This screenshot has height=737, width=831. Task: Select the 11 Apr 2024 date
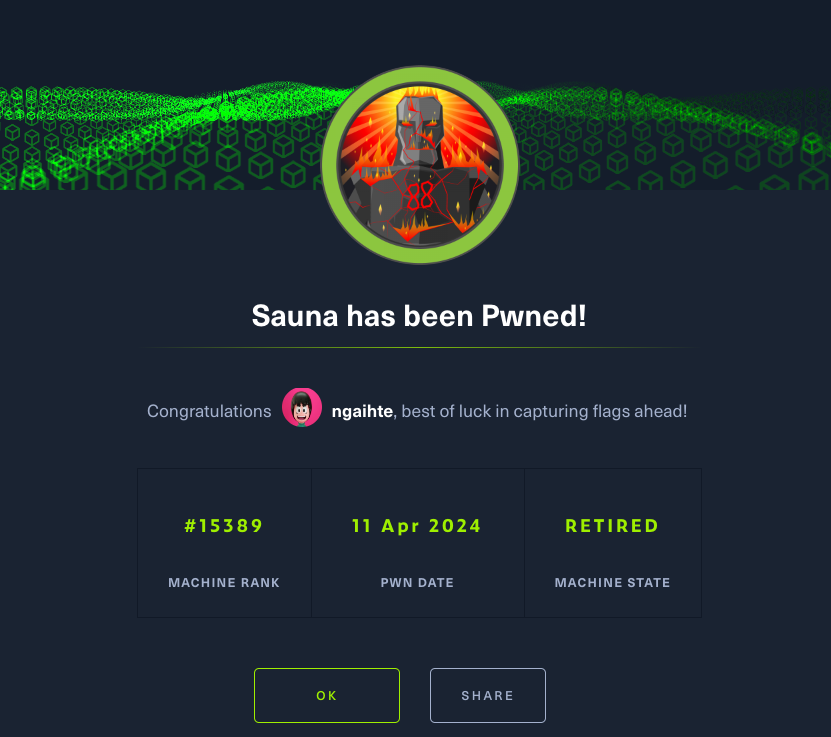pos(417,526)
